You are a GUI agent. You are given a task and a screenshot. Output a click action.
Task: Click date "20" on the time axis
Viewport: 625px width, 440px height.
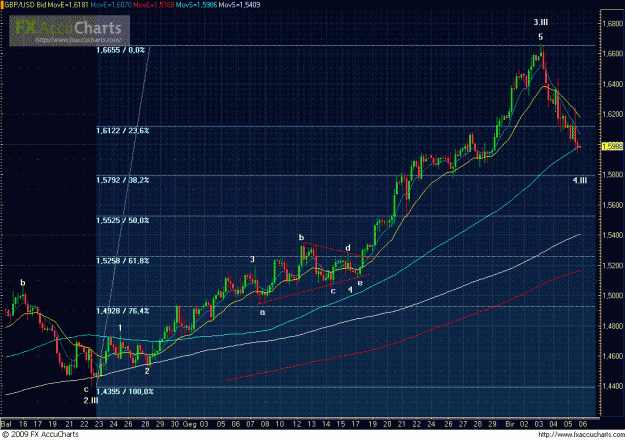click(x=387, y=424)
